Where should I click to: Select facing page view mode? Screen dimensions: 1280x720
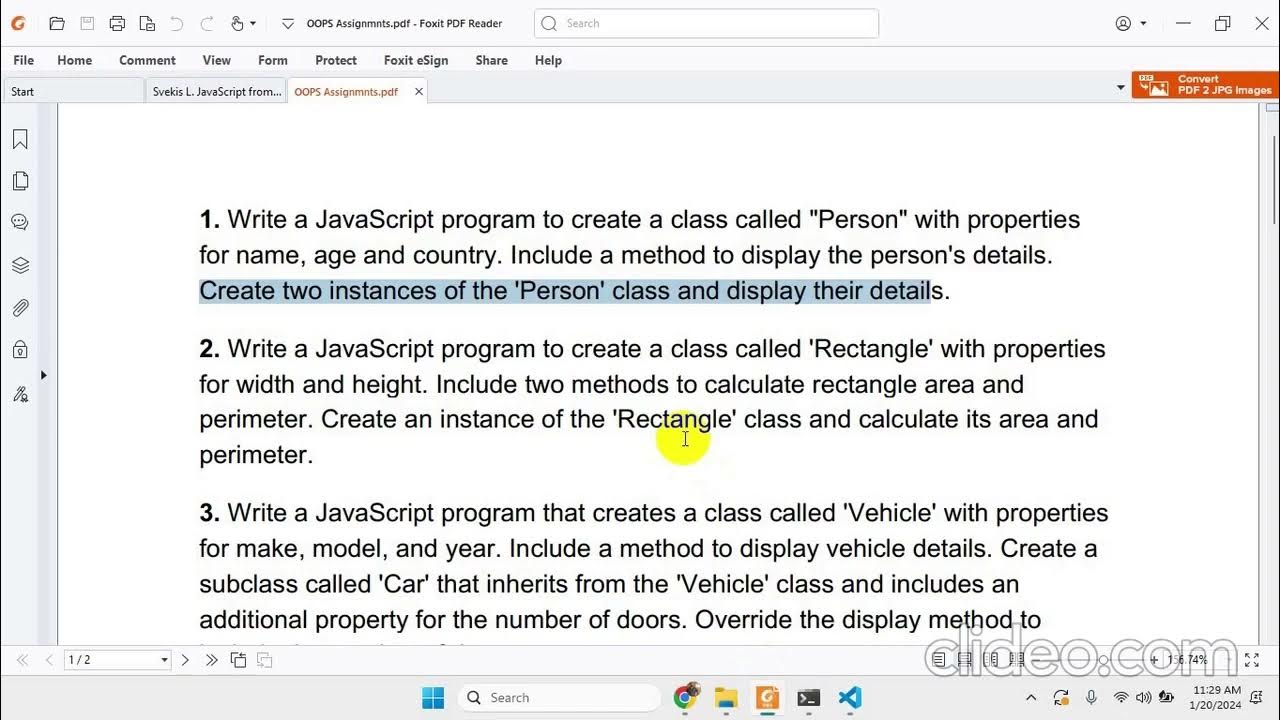coord(990,660)
